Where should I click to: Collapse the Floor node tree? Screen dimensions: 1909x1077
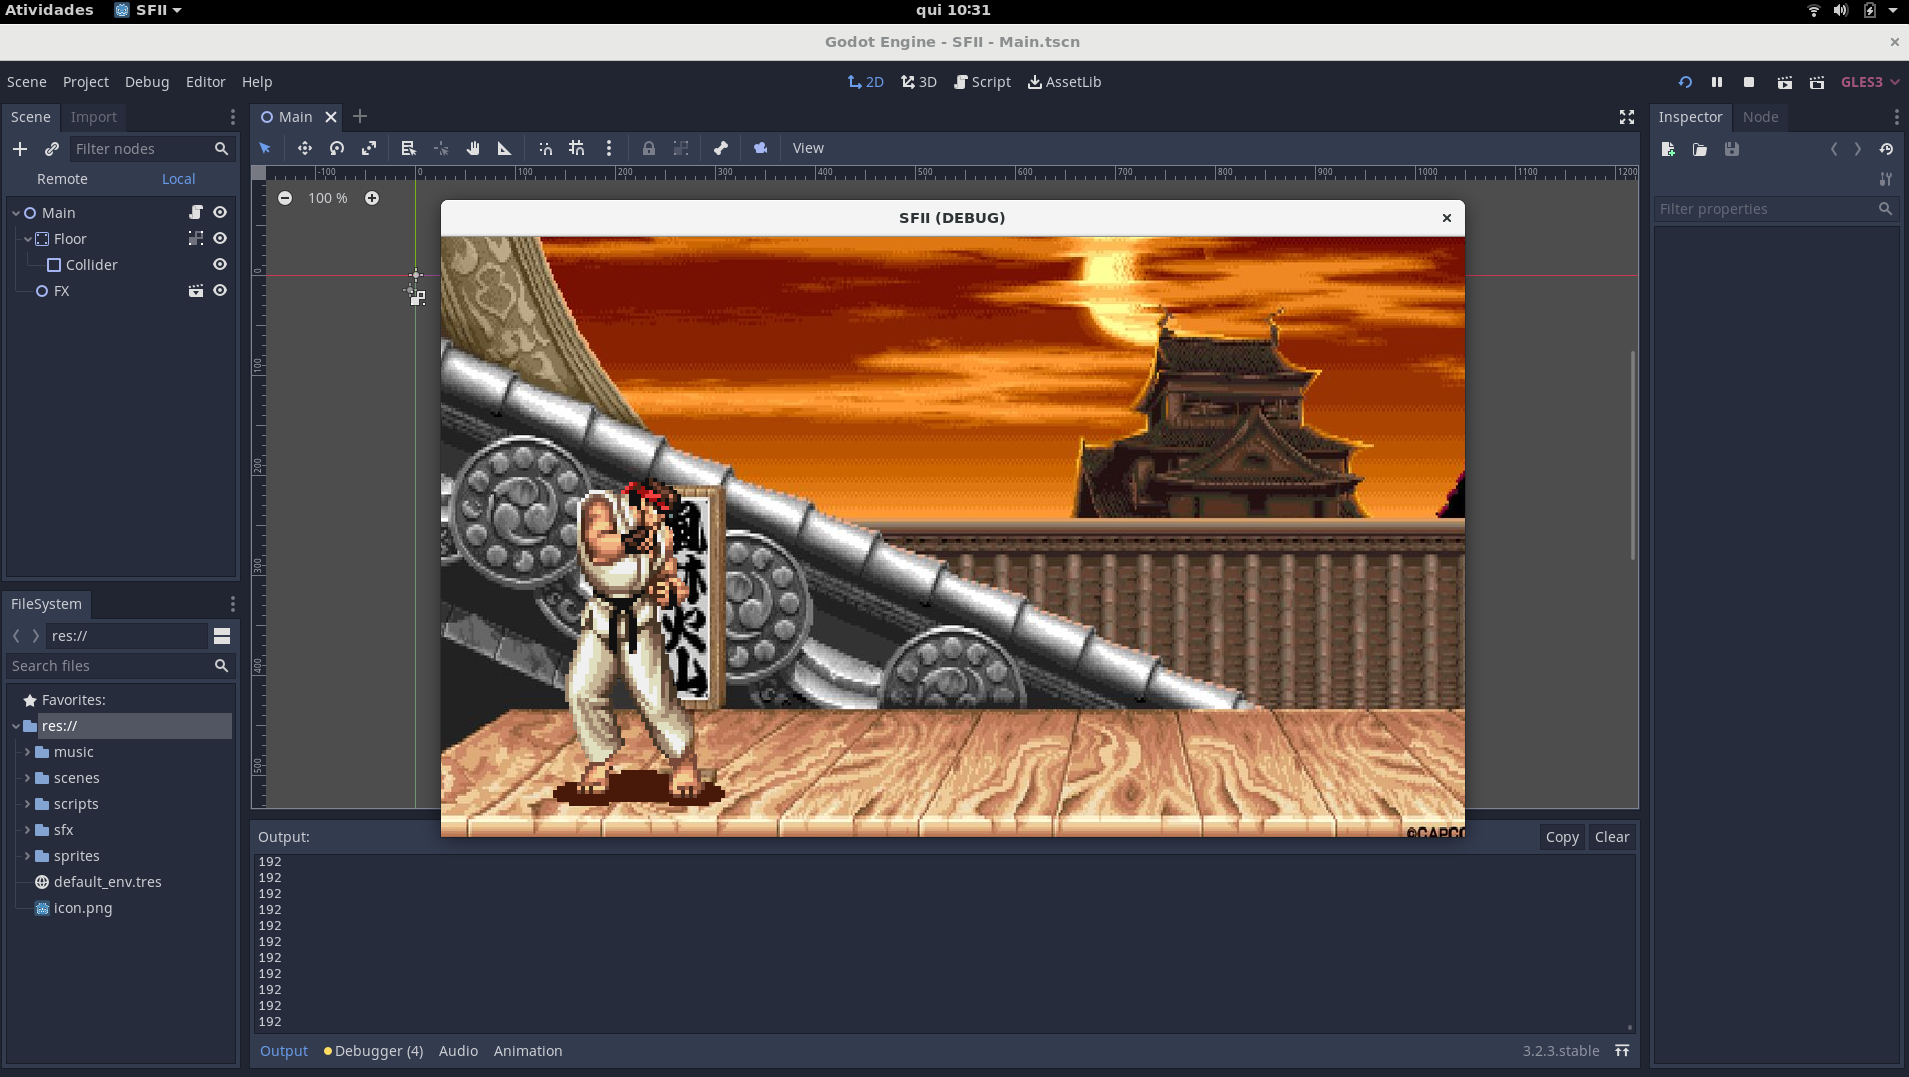(x=28, y=239)
